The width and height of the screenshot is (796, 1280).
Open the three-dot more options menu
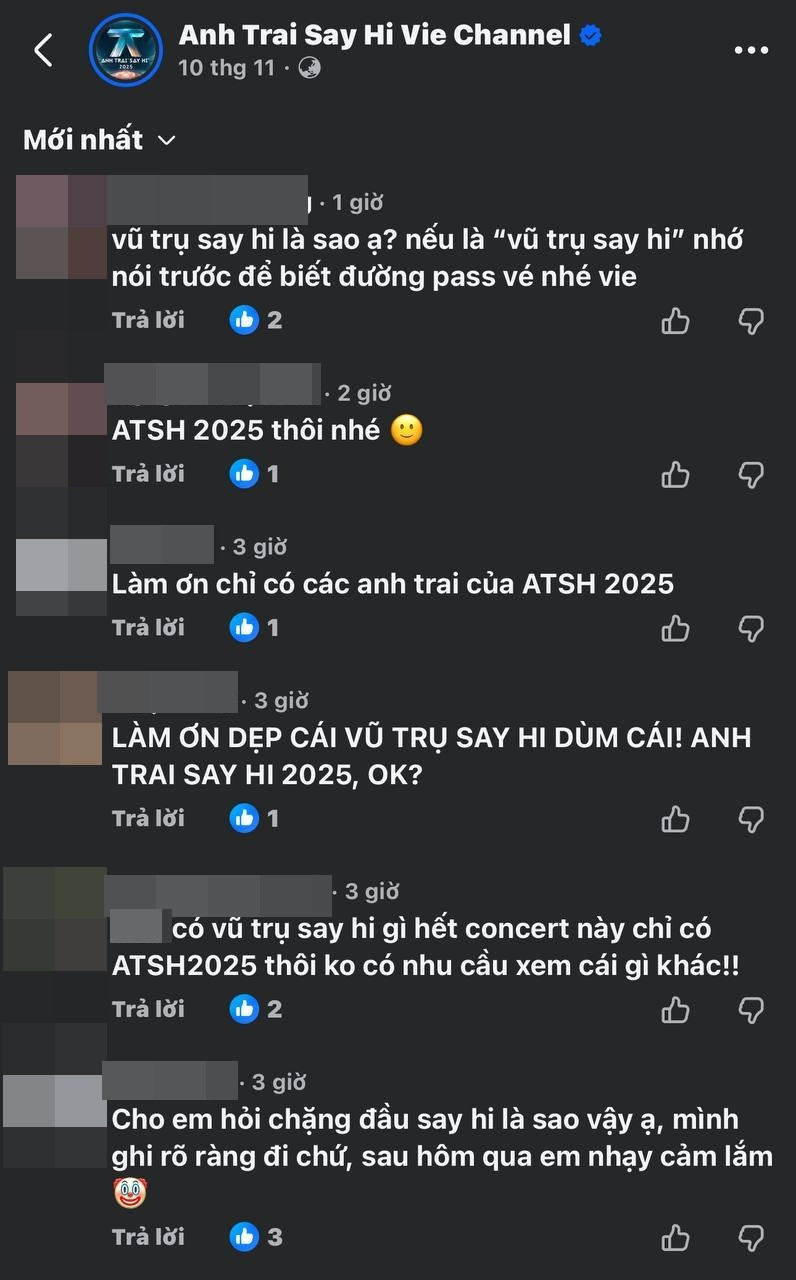(x=751, y=50)
